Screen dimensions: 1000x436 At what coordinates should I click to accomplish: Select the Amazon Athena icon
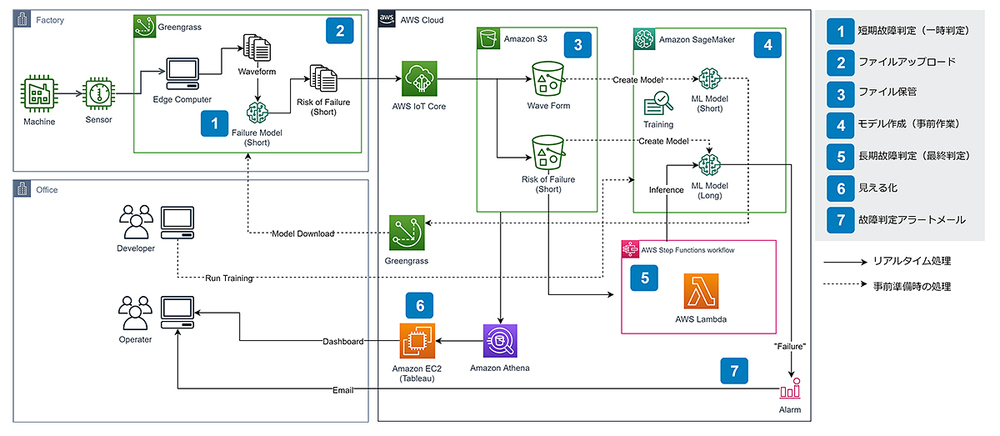[x=499, y=341]
